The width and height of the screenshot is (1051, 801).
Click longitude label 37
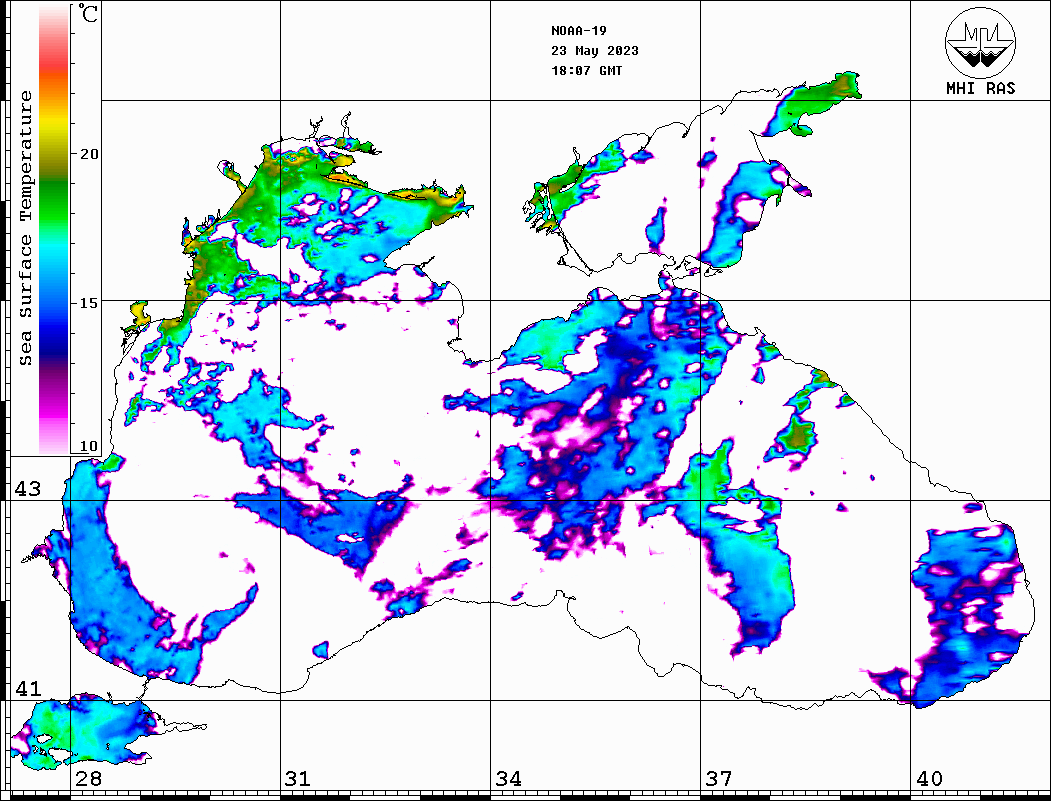tap(719, 779)
